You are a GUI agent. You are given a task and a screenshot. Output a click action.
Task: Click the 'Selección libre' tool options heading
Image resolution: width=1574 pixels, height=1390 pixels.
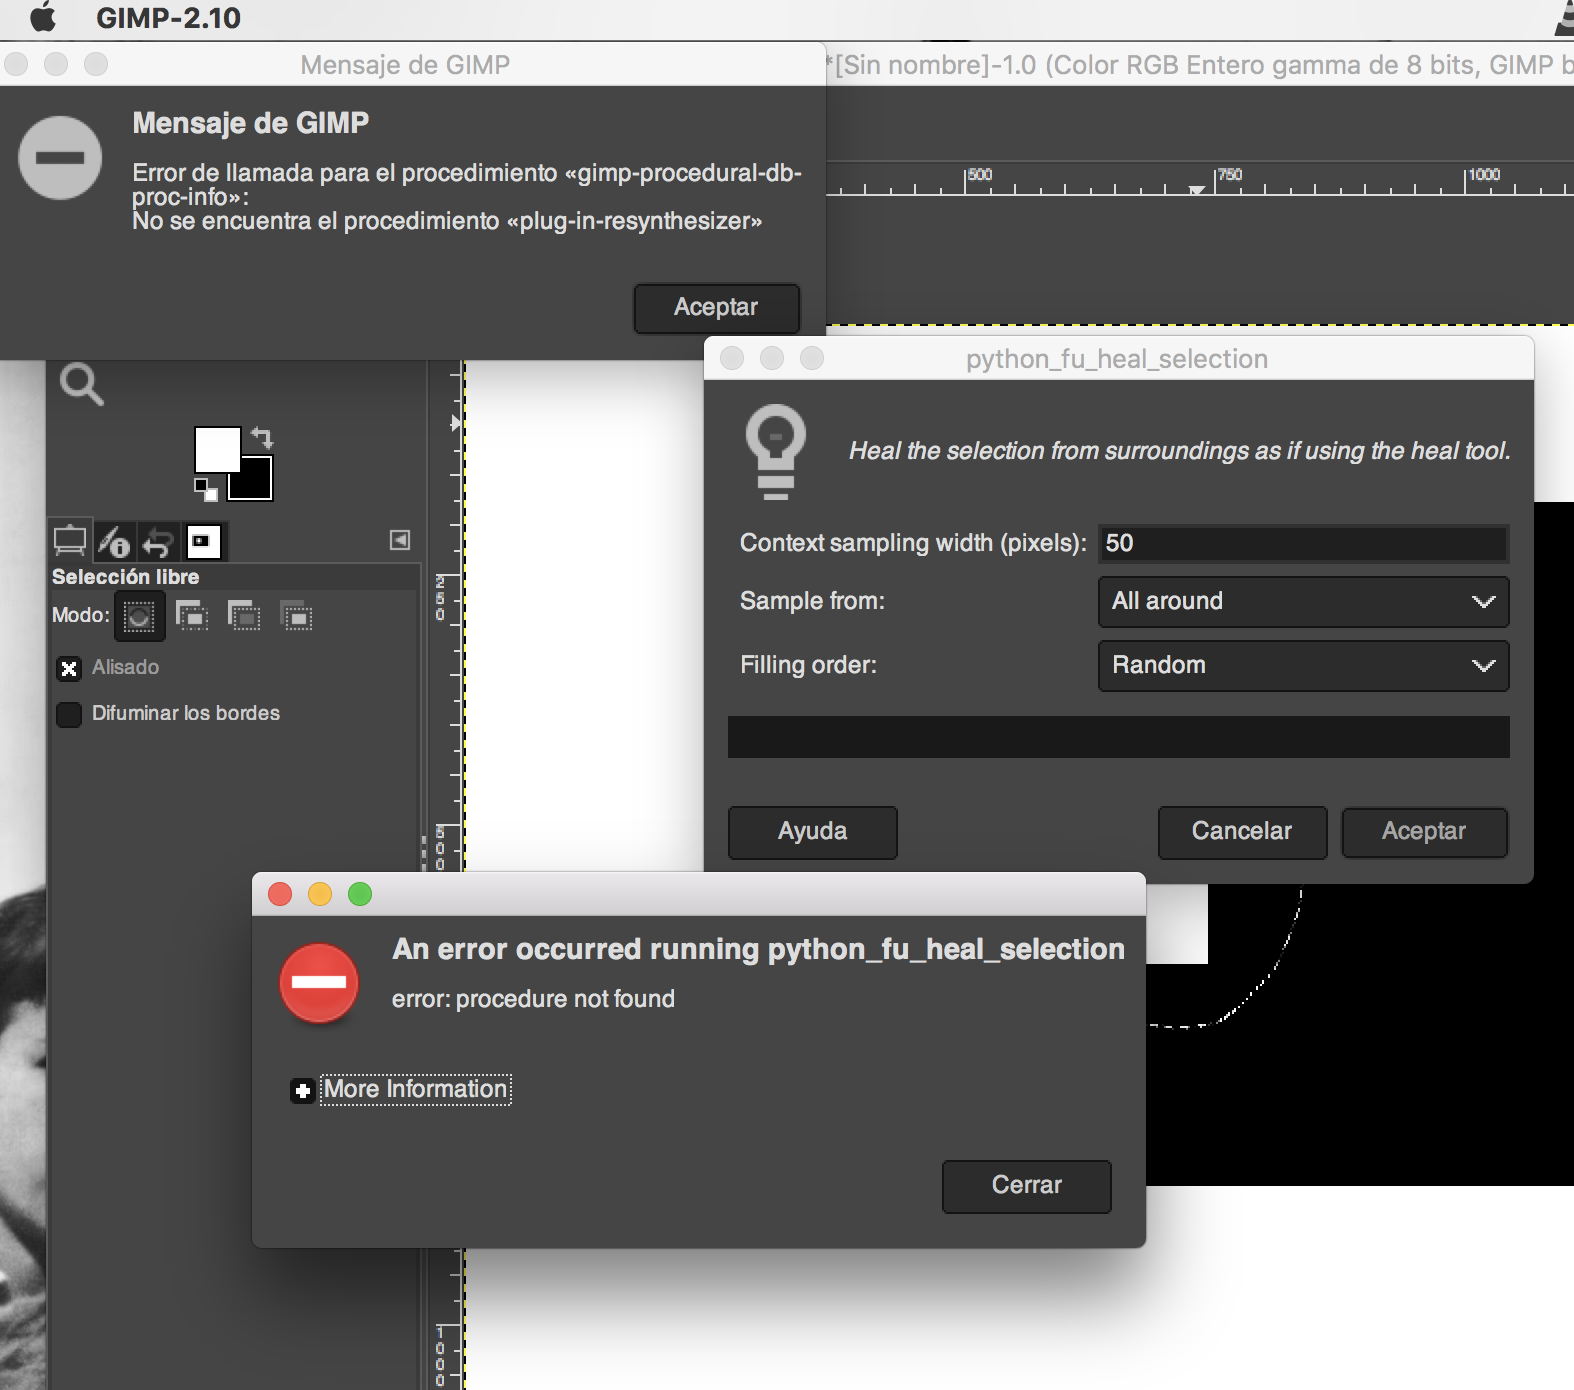(x=126, y=577)
